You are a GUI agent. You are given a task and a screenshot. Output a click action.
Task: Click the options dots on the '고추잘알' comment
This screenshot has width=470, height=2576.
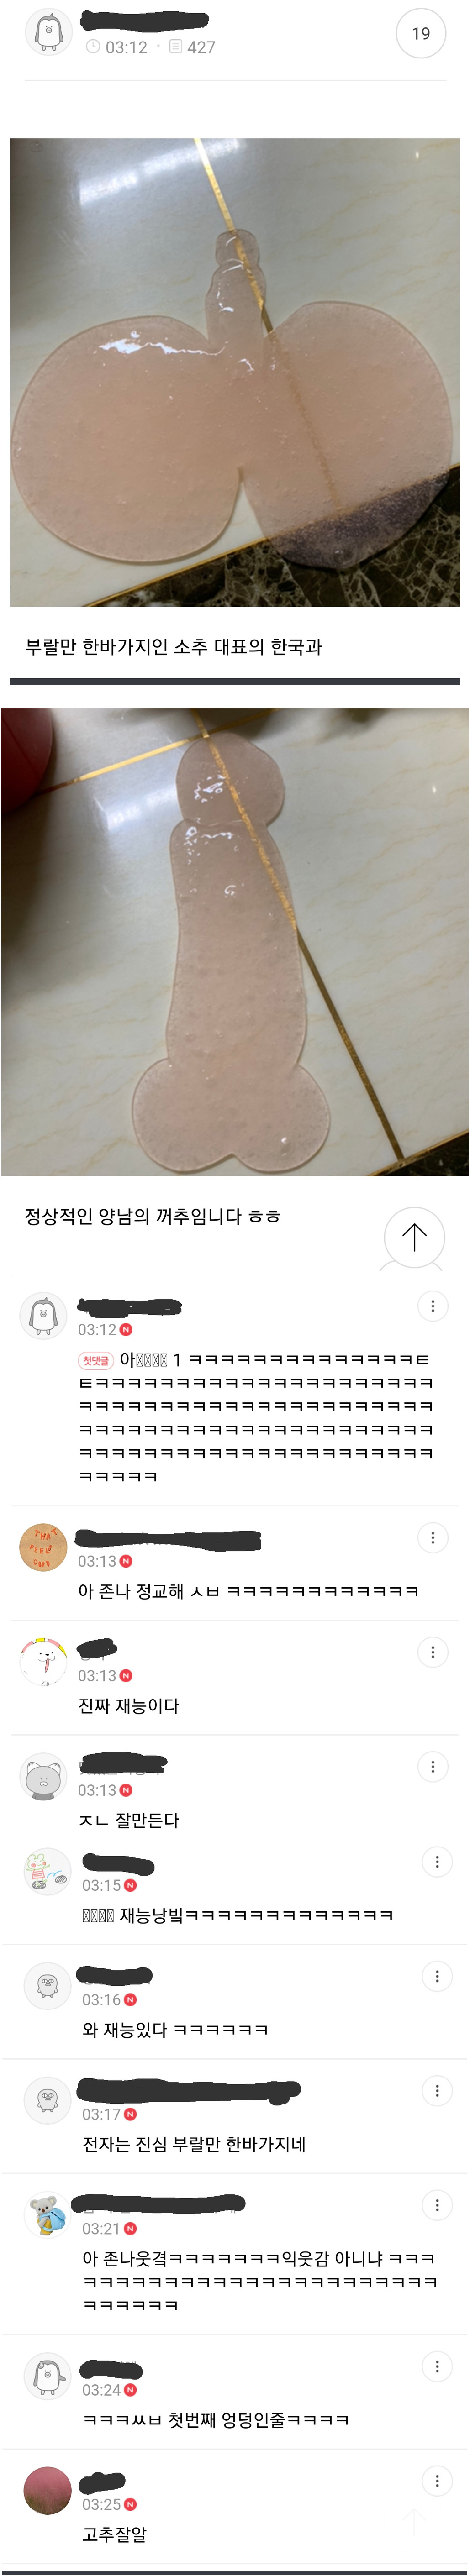pos(436,2481)
